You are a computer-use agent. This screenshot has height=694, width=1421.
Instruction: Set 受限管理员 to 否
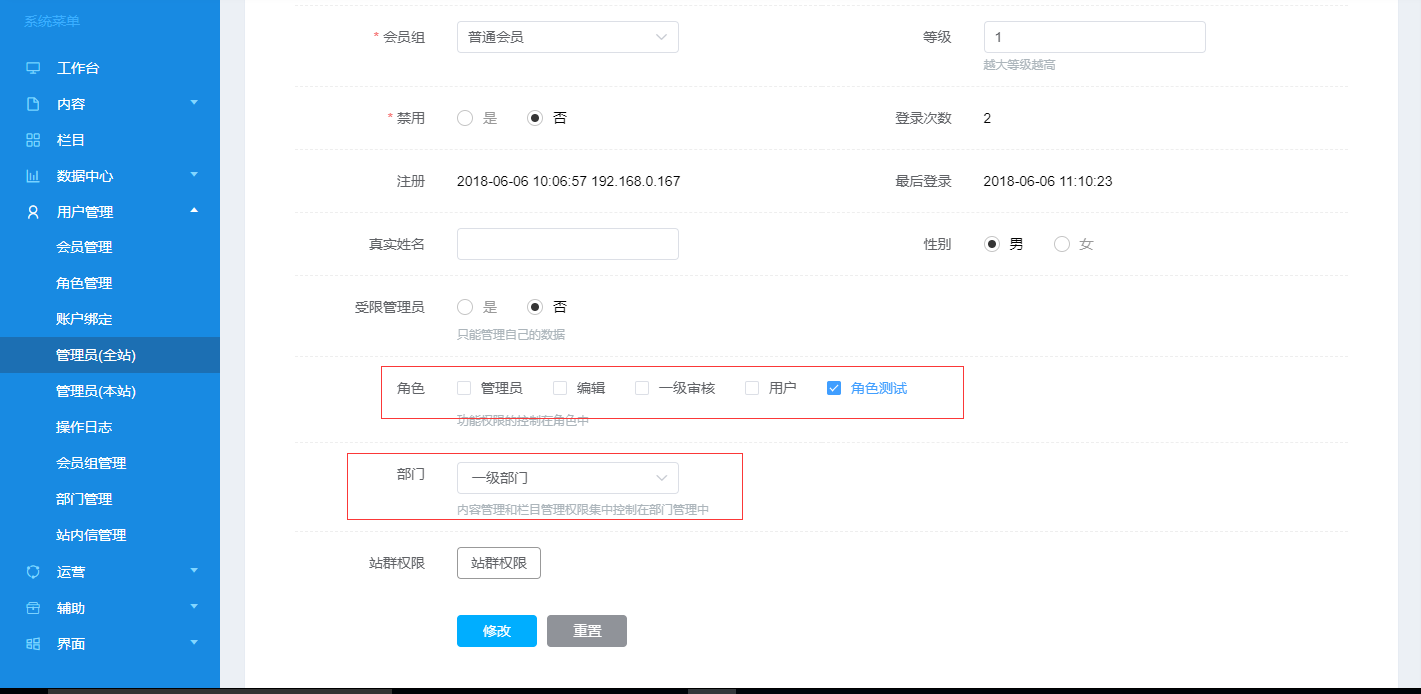click(x=535, y=307)
